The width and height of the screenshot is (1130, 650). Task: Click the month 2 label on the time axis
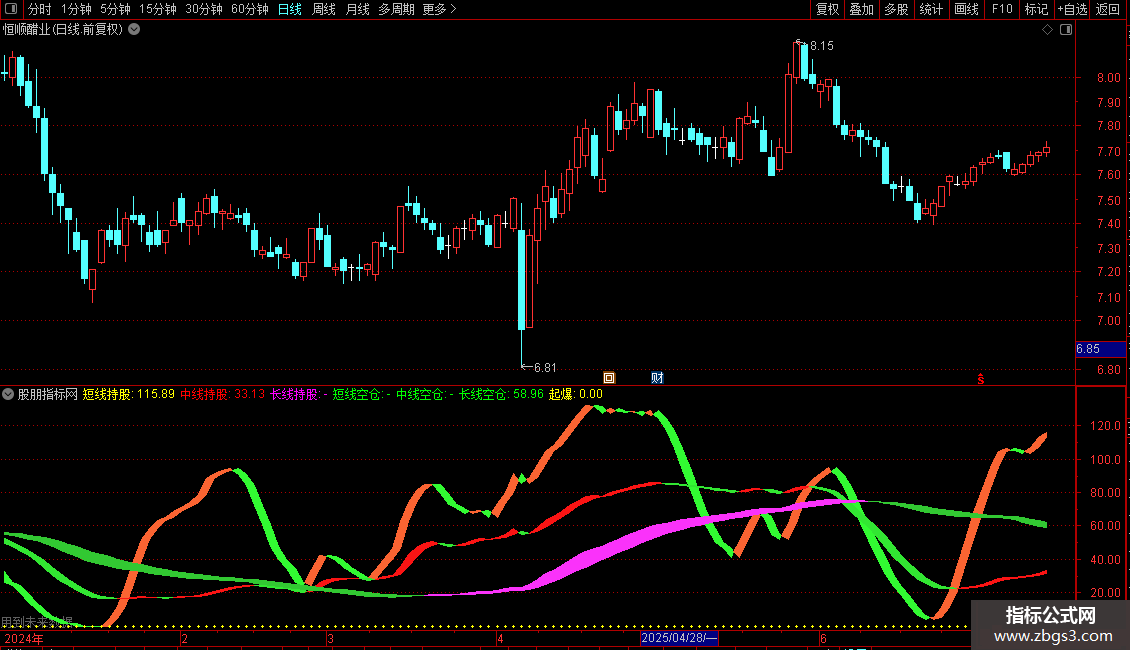[184, 638]
